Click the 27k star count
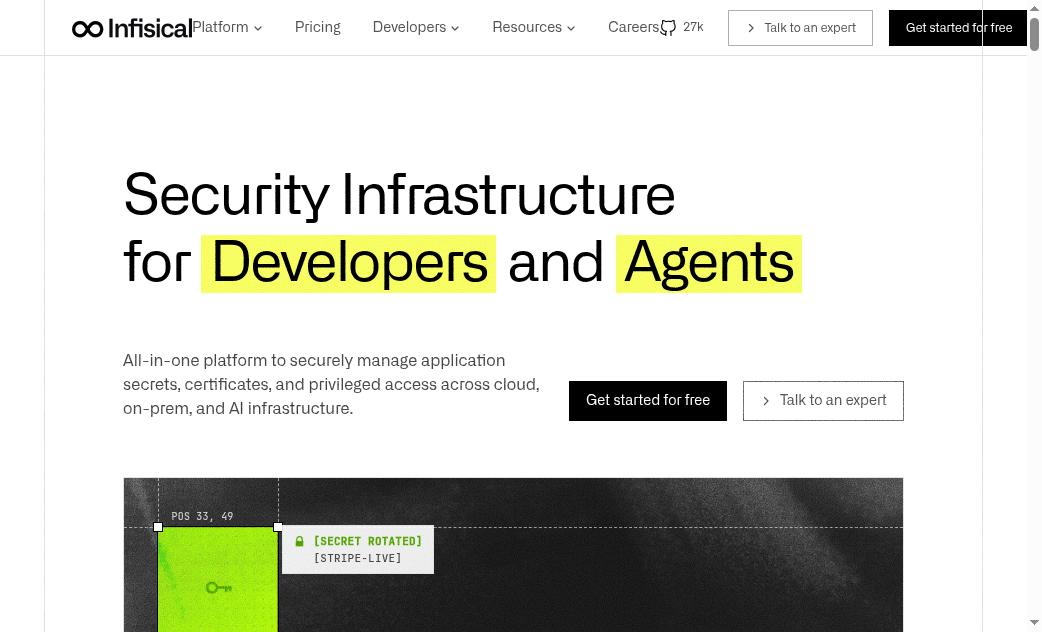Image resolution: width=1042 pixels, height=632 pixels. coord(693,27)
